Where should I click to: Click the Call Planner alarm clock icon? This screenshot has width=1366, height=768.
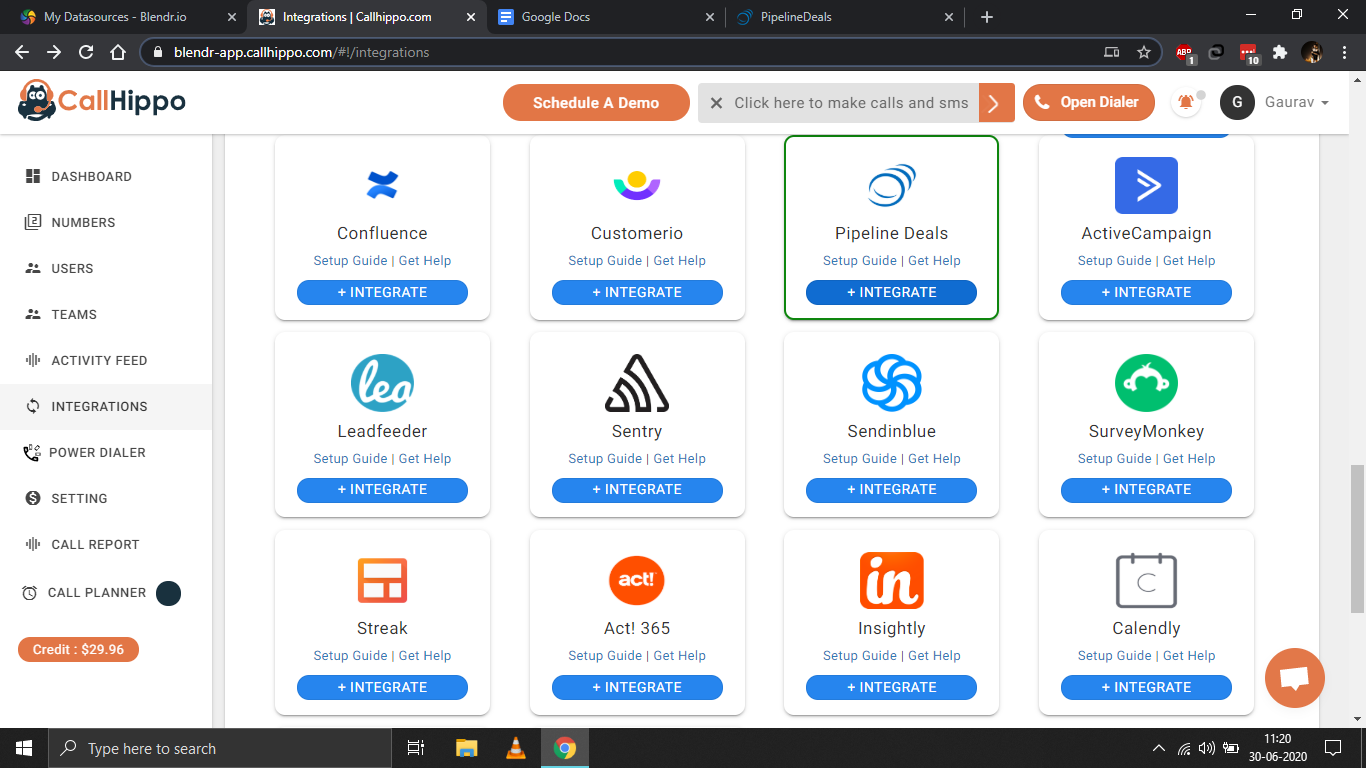30,593
